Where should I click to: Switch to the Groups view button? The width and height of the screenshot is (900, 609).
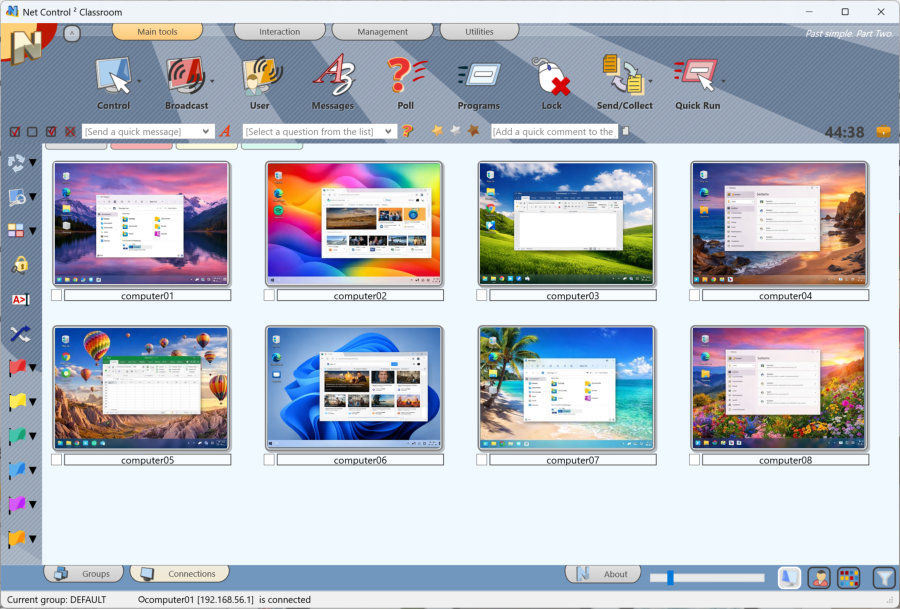(x=83, y=573)
